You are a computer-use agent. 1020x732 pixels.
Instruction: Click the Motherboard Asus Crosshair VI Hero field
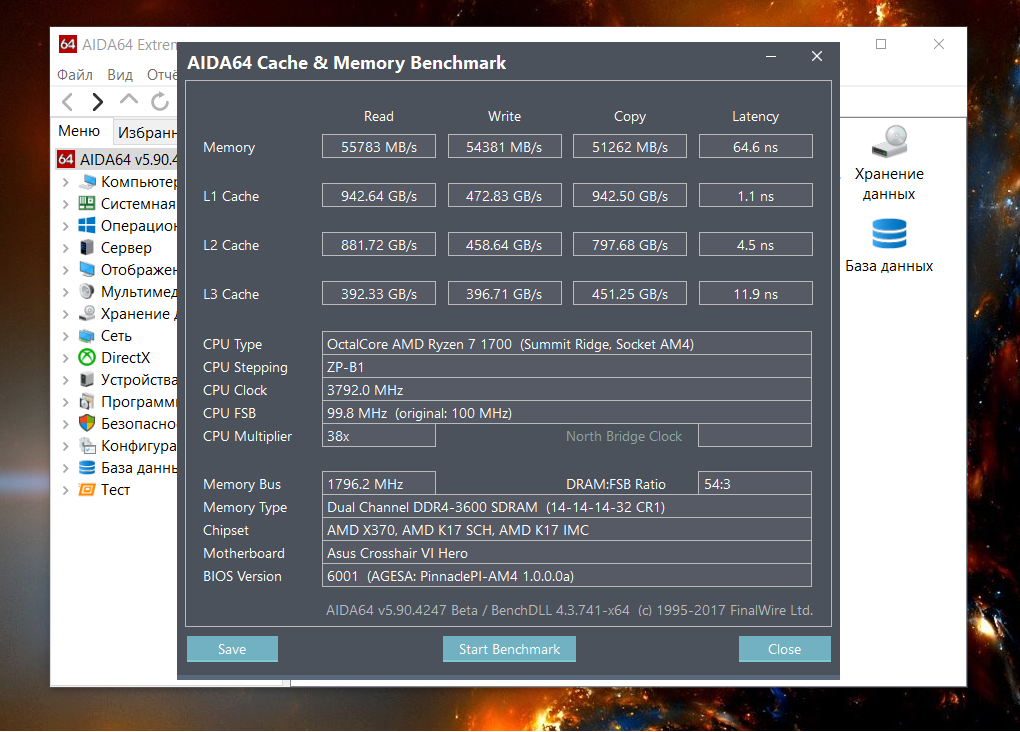pyautogui.click(x=567, y=553)
